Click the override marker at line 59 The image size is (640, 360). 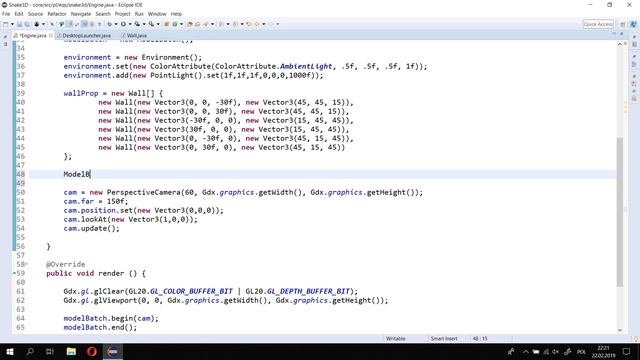[14, 273]
